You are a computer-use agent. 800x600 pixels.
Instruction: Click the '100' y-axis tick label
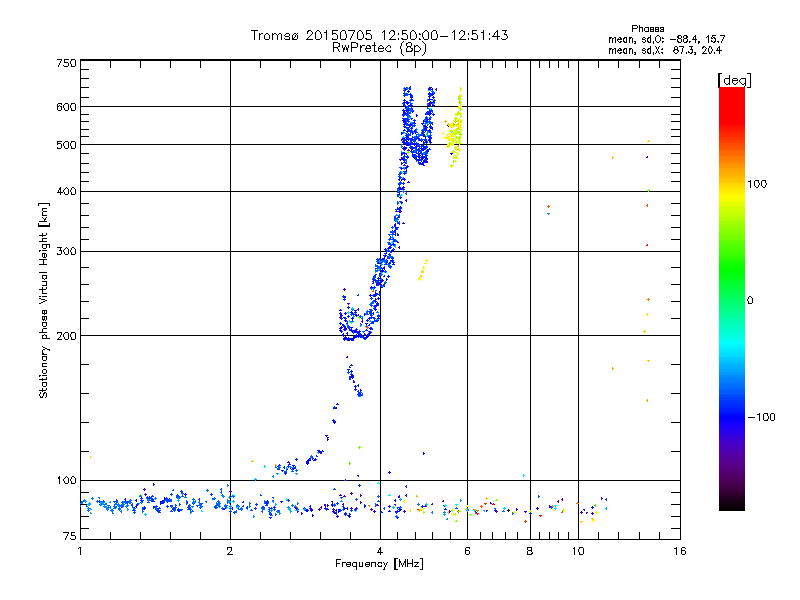coord(67,481)
